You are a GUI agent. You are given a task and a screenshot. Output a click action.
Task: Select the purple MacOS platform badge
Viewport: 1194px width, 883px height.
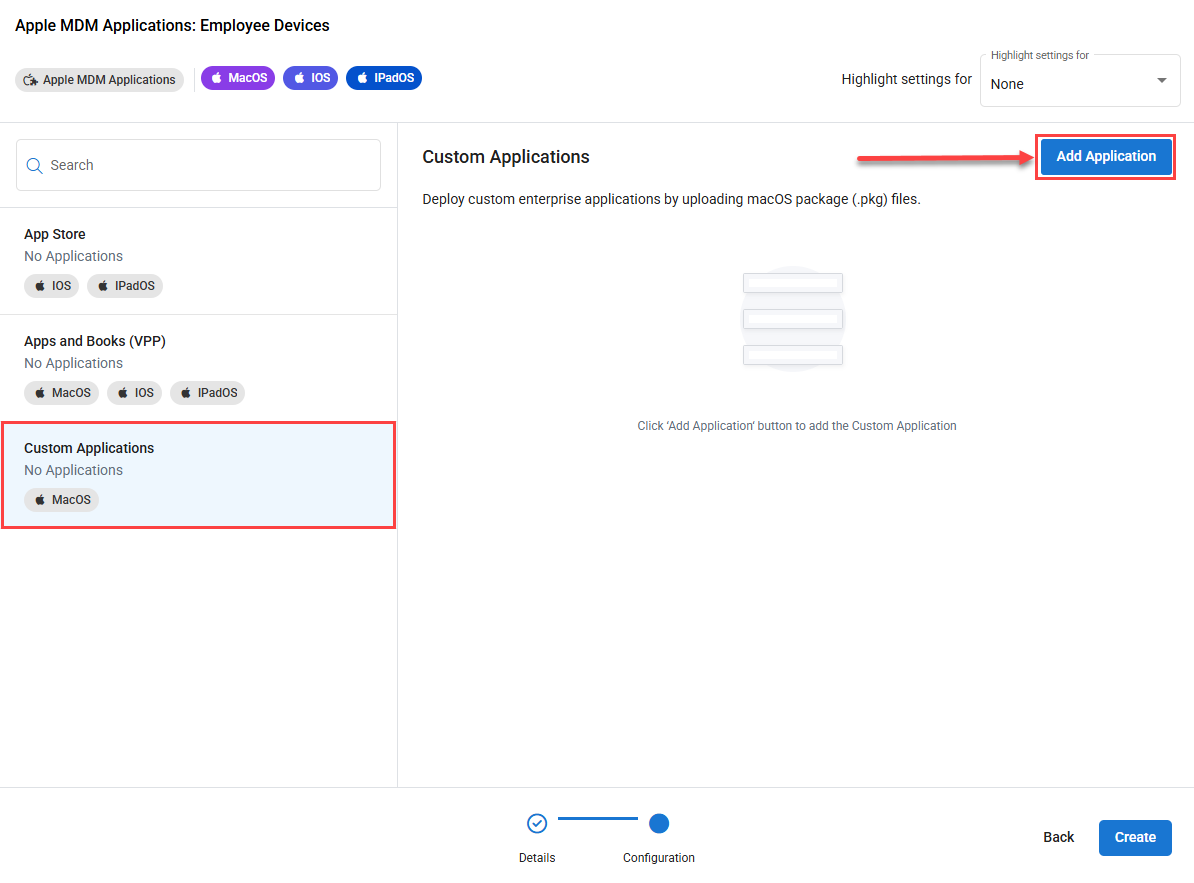pos(238,78)
